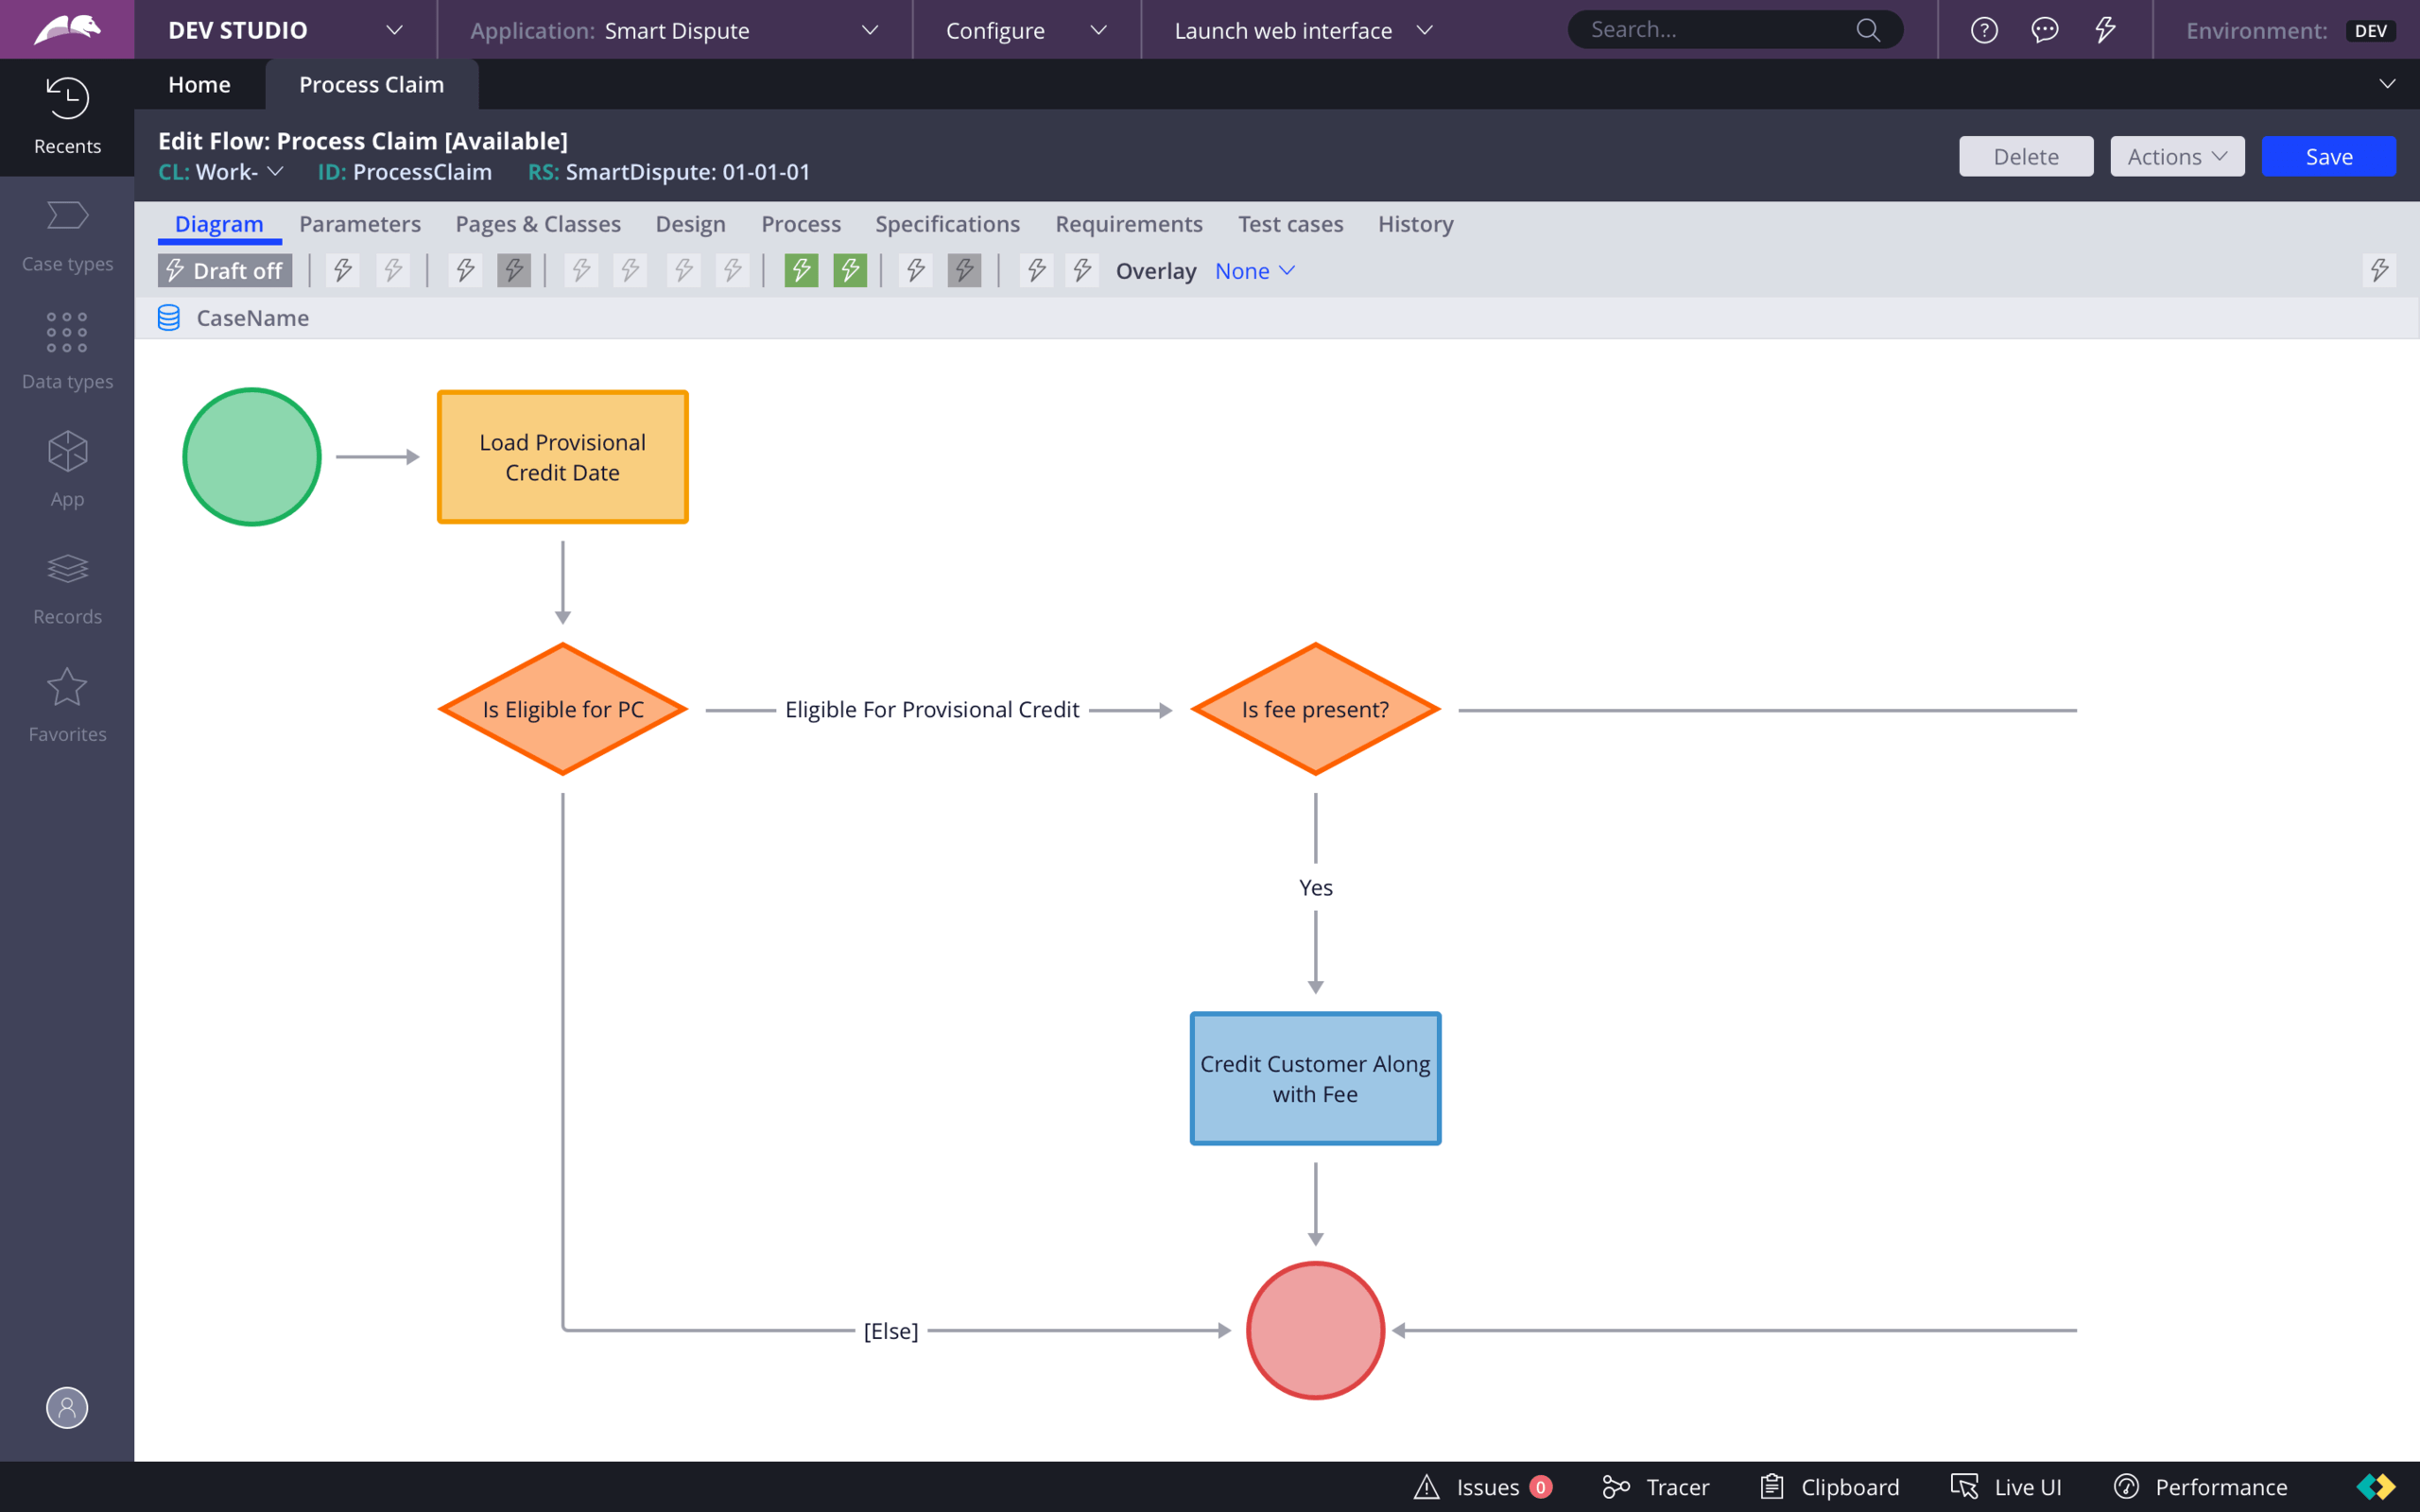This screenshot has height=1512, width=2420.
Task: Toggle Draft off mode
Action: point(223,270)
